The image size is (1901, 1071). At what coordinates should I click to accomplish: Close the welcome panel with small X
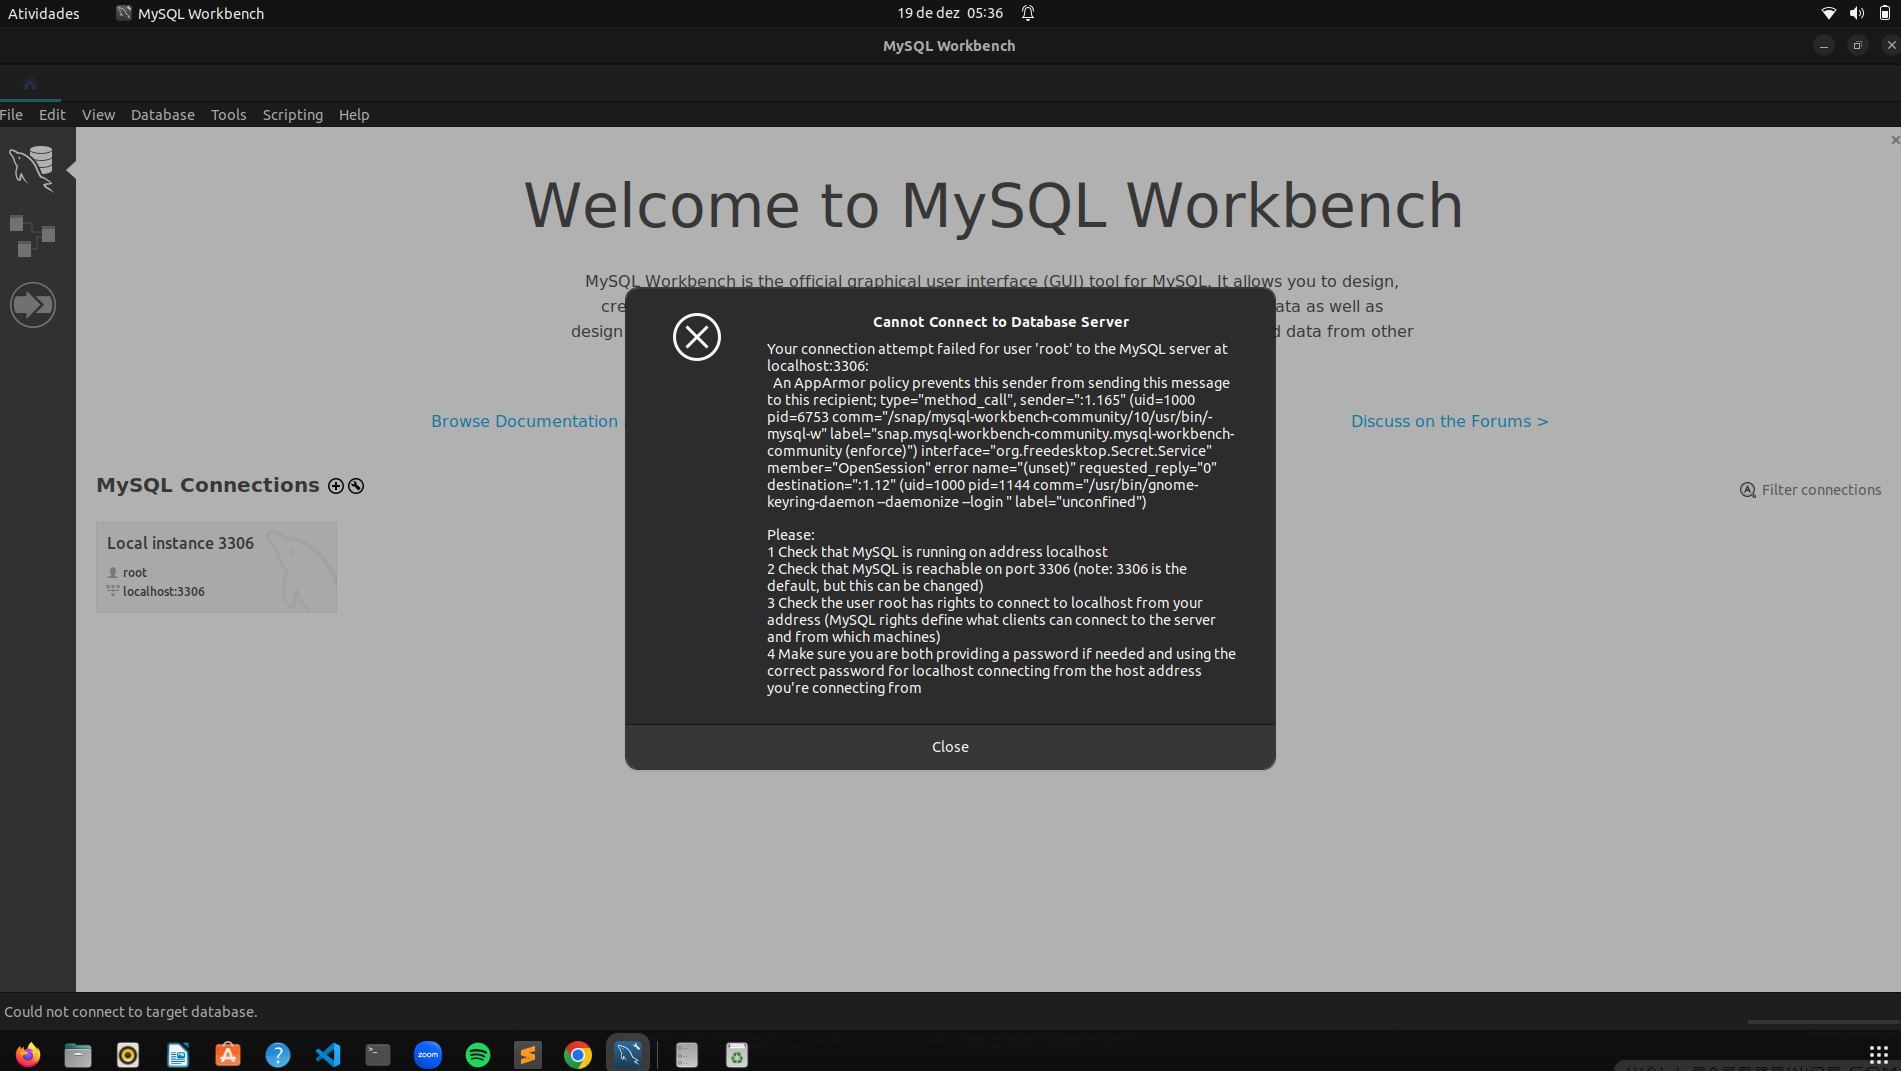1894,140
